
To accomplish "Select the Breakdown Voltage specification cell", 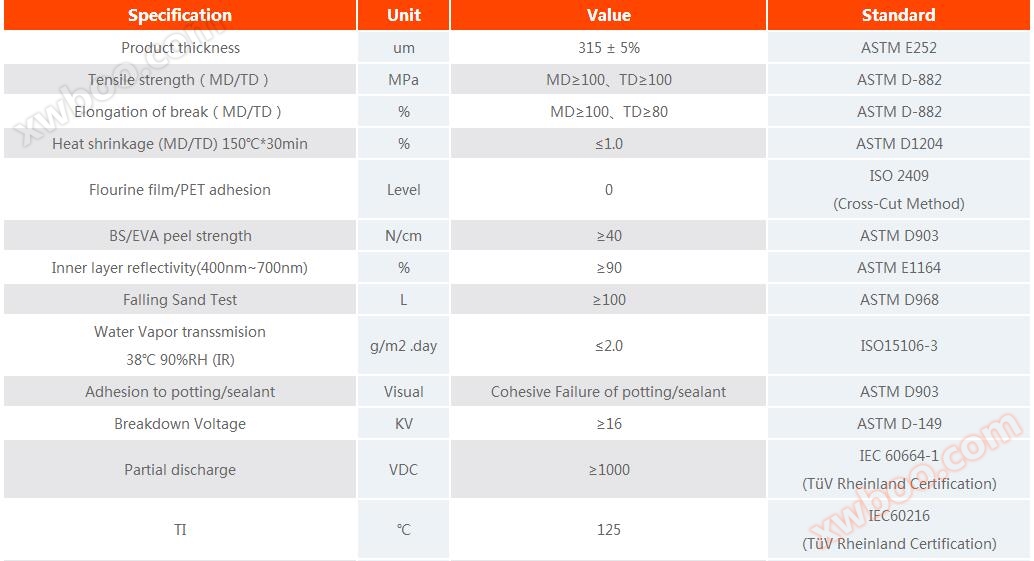I will (180, 423).
